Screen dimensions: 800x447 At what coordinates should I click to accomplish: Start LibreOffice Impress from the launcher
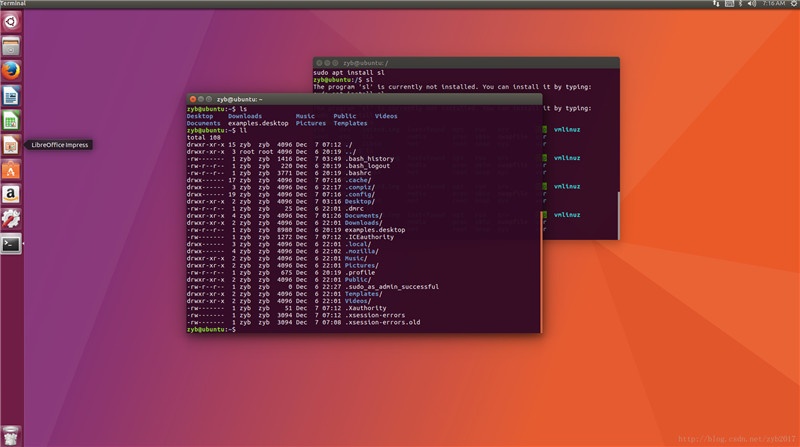[11, 145]
